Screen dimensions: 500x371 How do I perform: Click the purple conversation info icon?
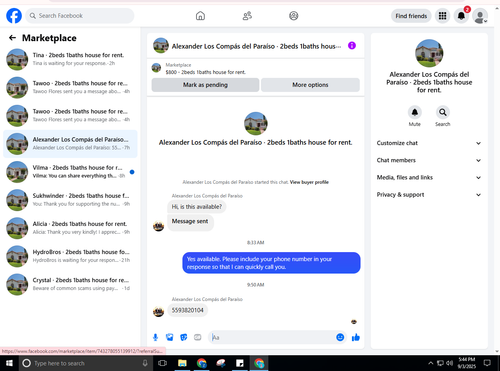[x=352, y=46]
